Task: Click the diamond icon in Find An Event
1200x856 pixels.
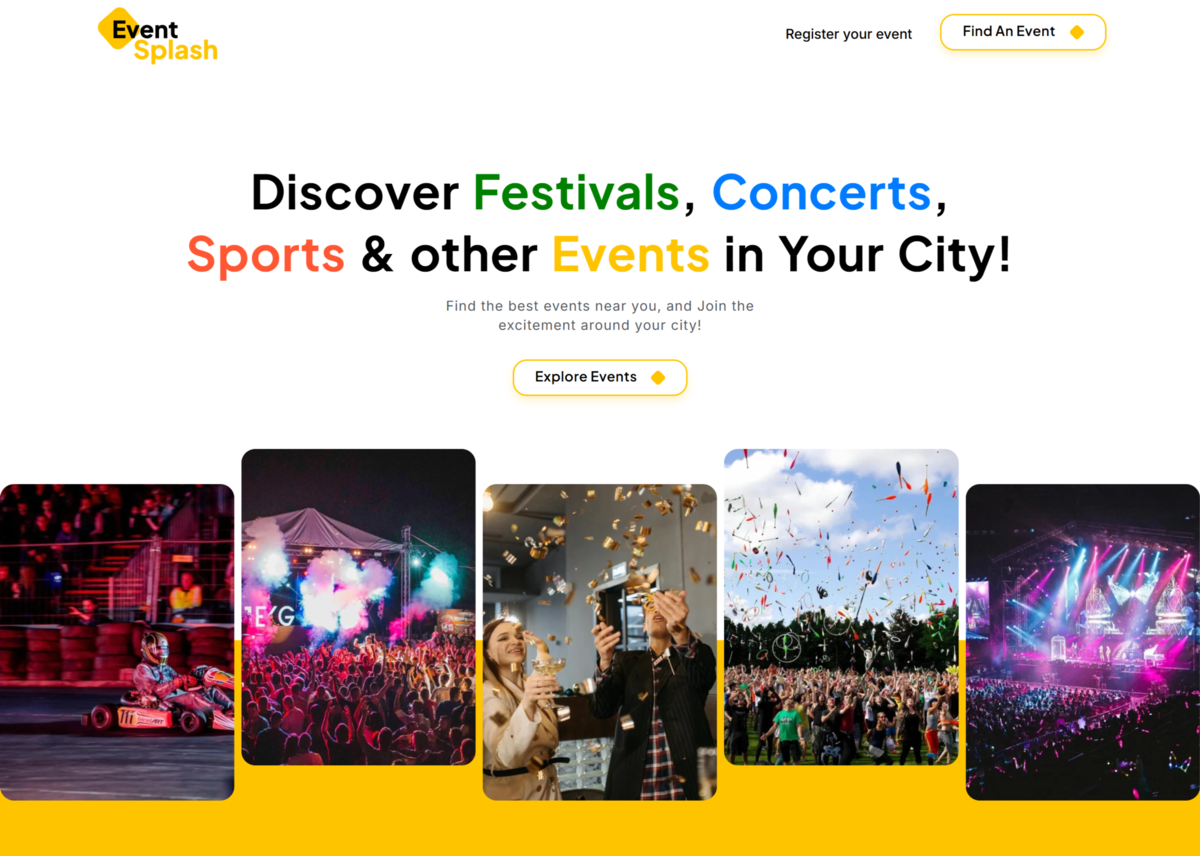Action: click(x=1077, y=32)
